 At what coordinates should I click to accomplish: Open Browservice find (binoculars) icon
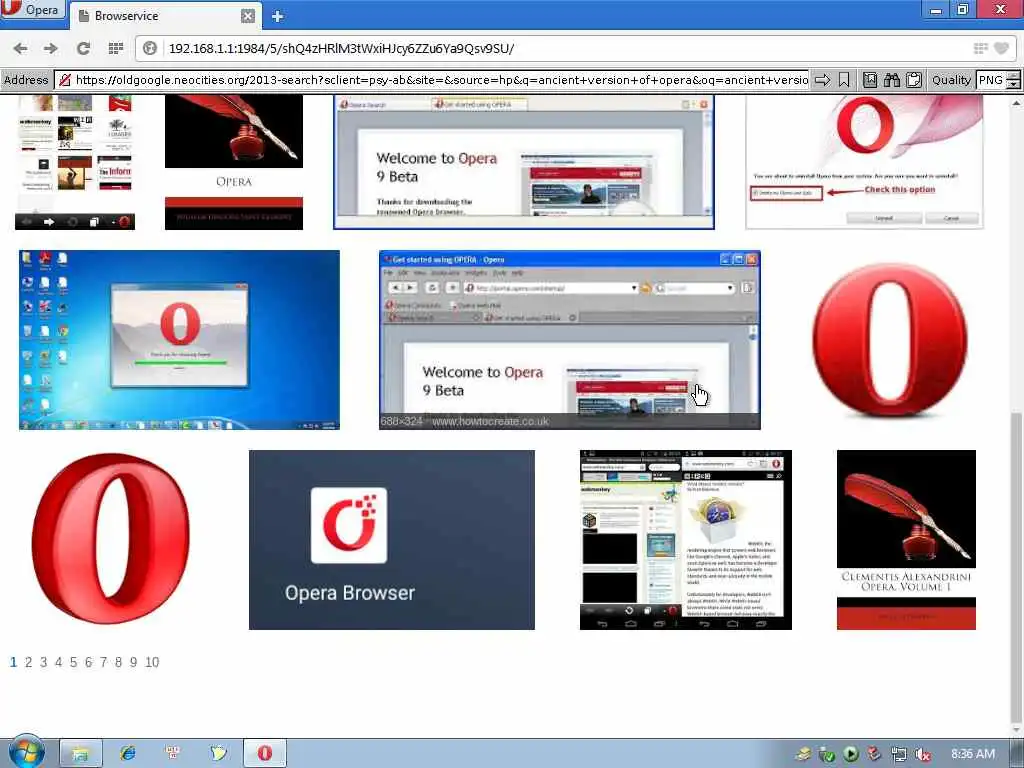(x=891, y=80)
